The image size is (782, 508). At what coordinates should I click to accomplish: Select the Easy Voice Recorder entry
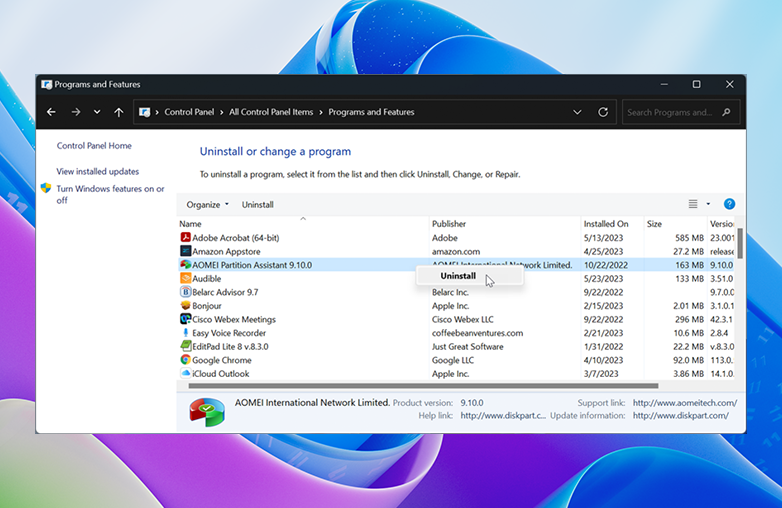click(456, 333)
